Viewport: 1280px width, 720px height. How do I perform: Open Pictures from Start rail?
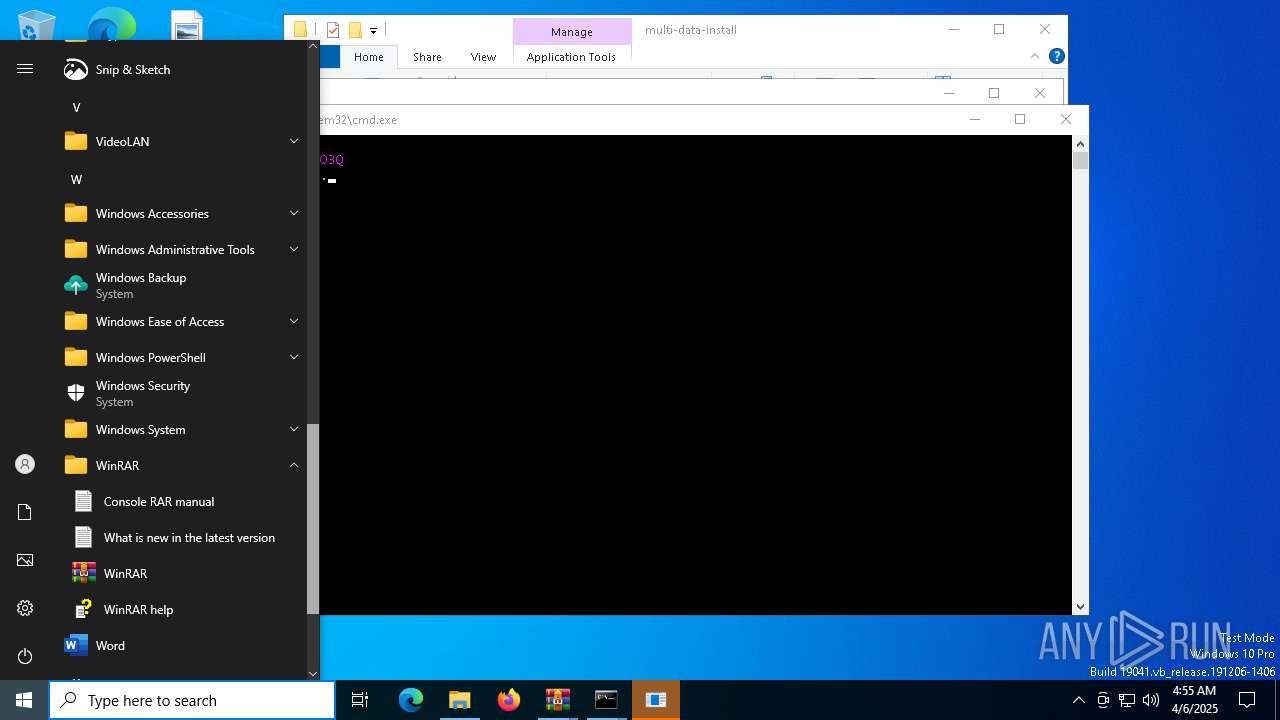click(25, 560)
